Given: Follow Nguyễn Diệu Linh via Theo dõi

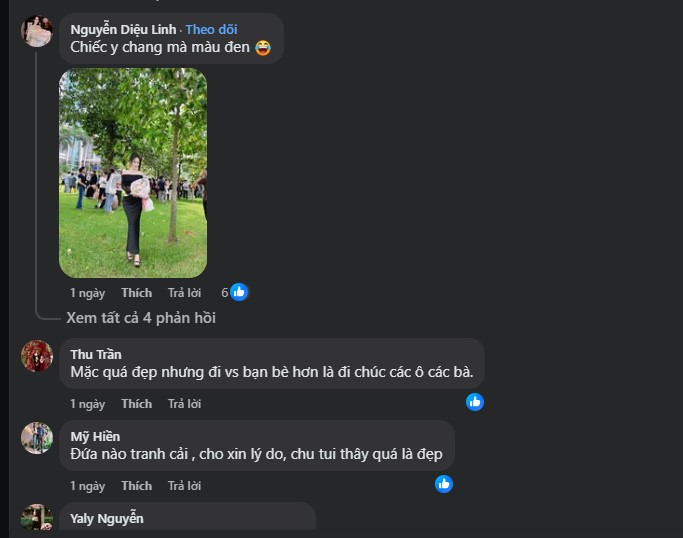Looking at the screenshot, I should click(x=211, y=29).
